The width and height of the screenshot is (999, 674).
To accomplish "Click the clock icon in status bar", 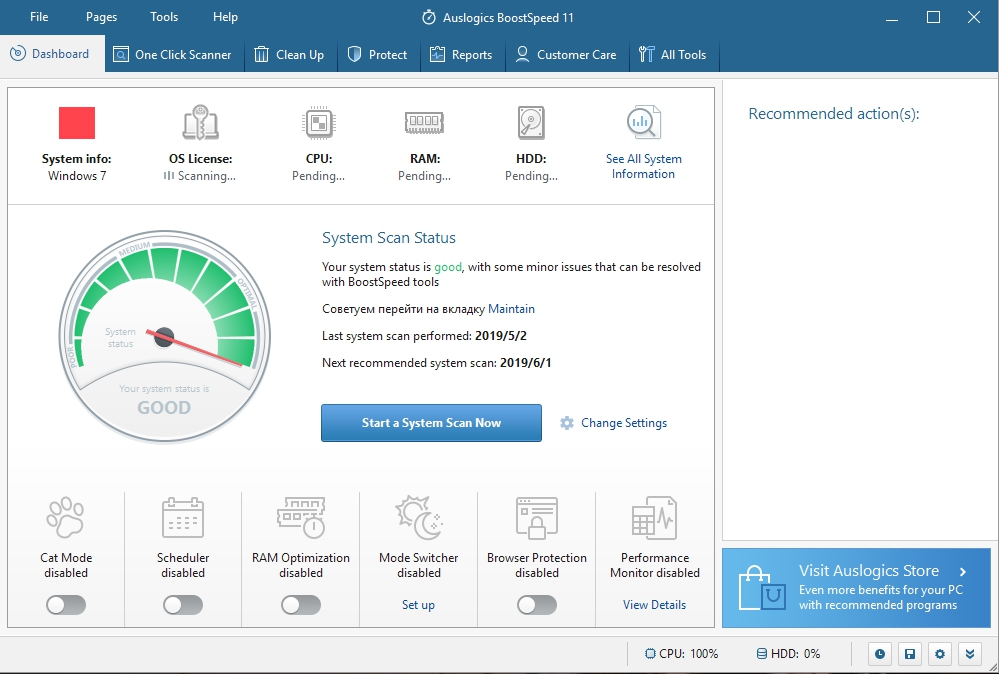I will (x=880, y=654).
